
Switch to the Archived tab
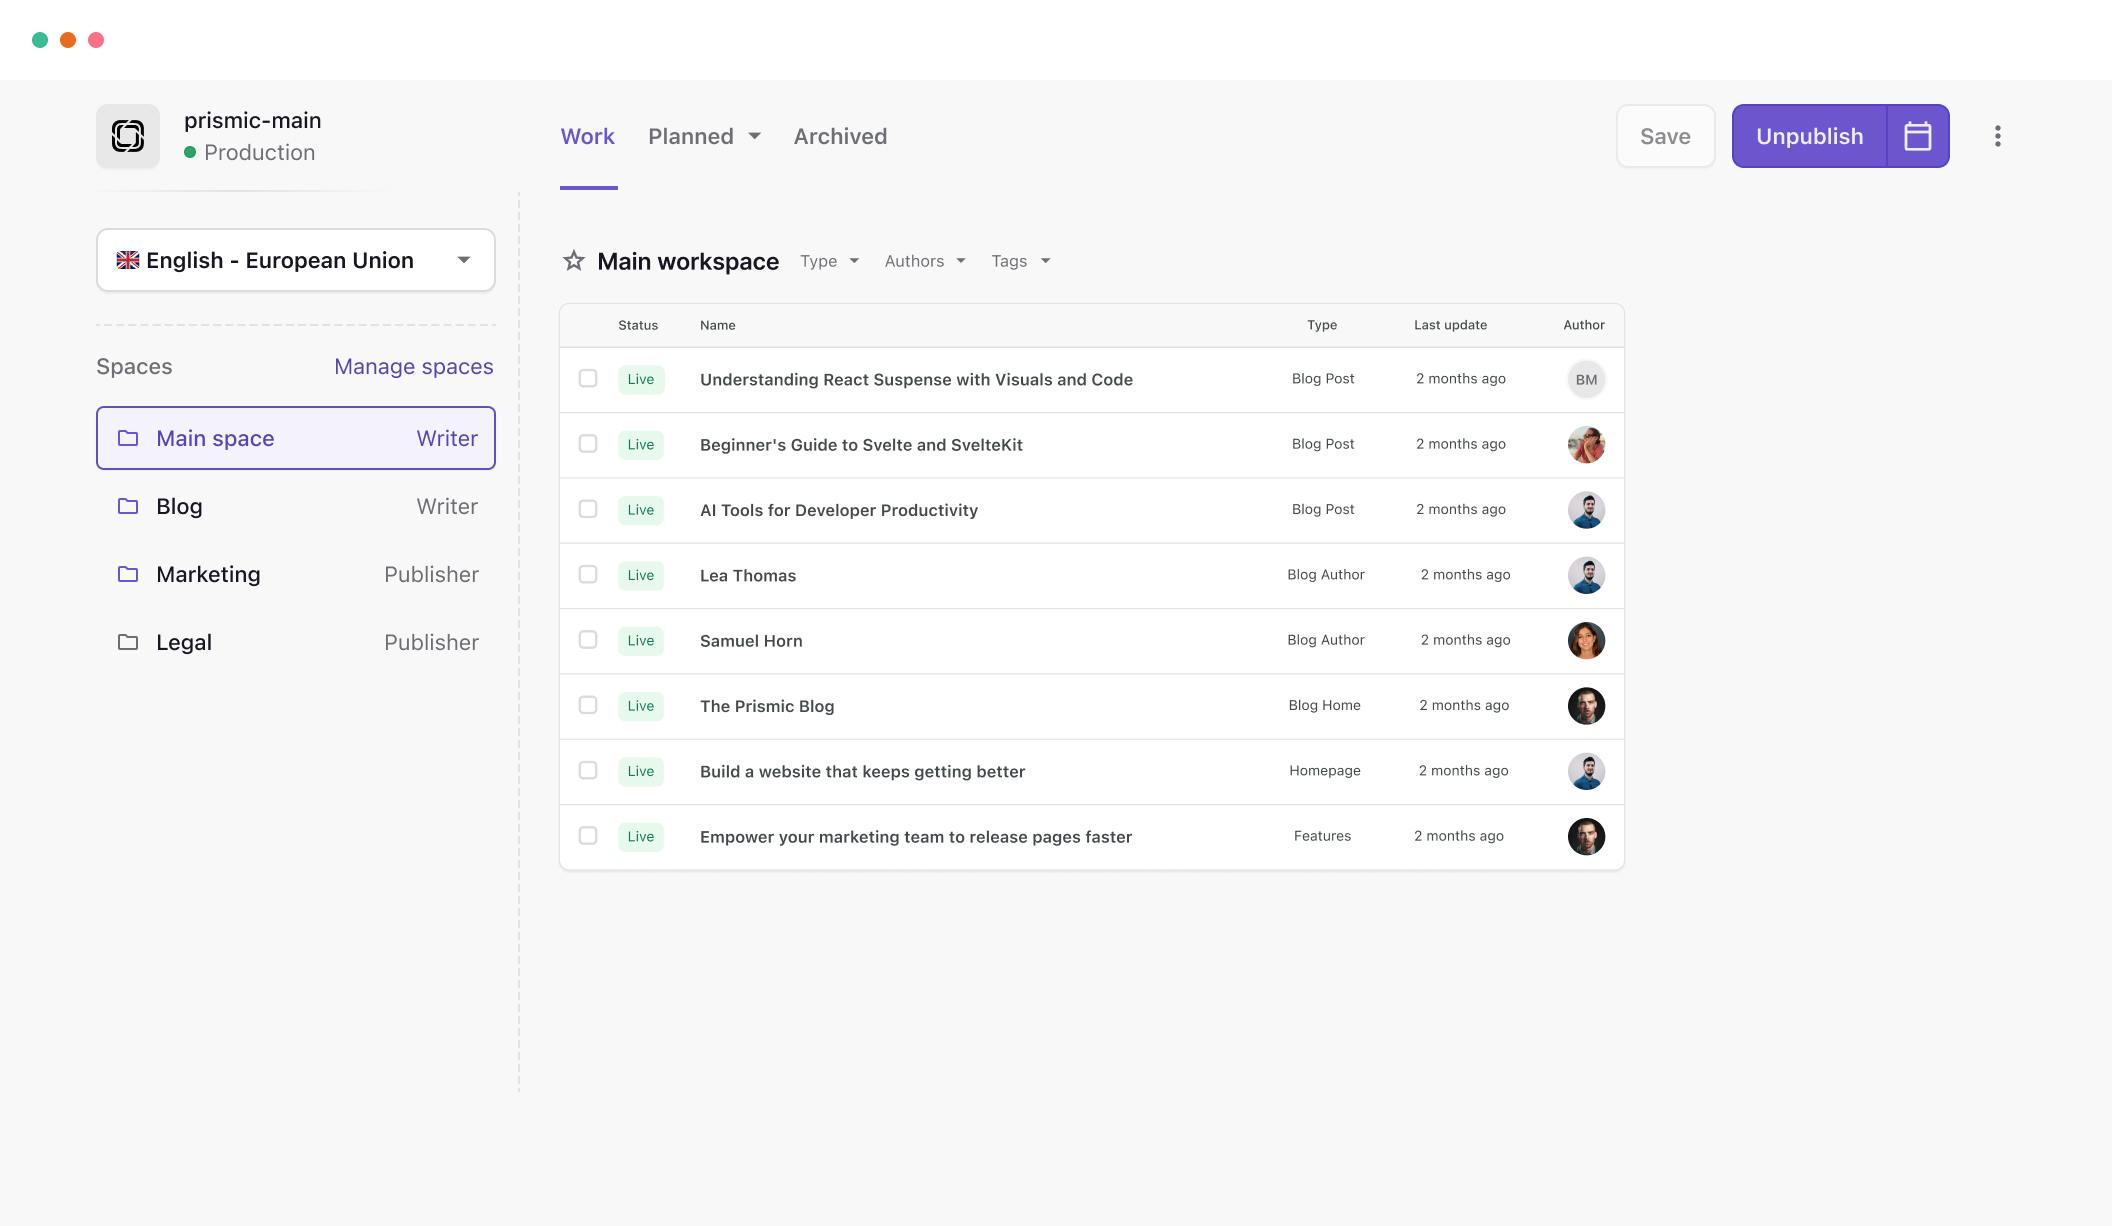click(840, 136)
